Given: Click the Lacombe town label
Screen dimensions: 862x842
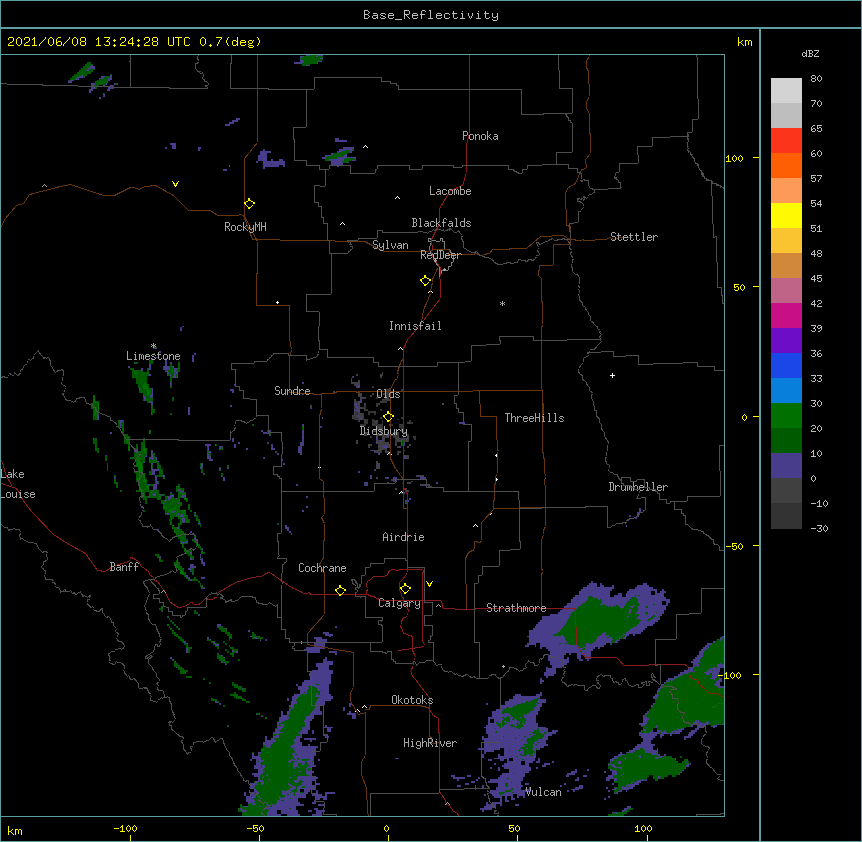Looking at the screenshot, I should pos(450,191).
